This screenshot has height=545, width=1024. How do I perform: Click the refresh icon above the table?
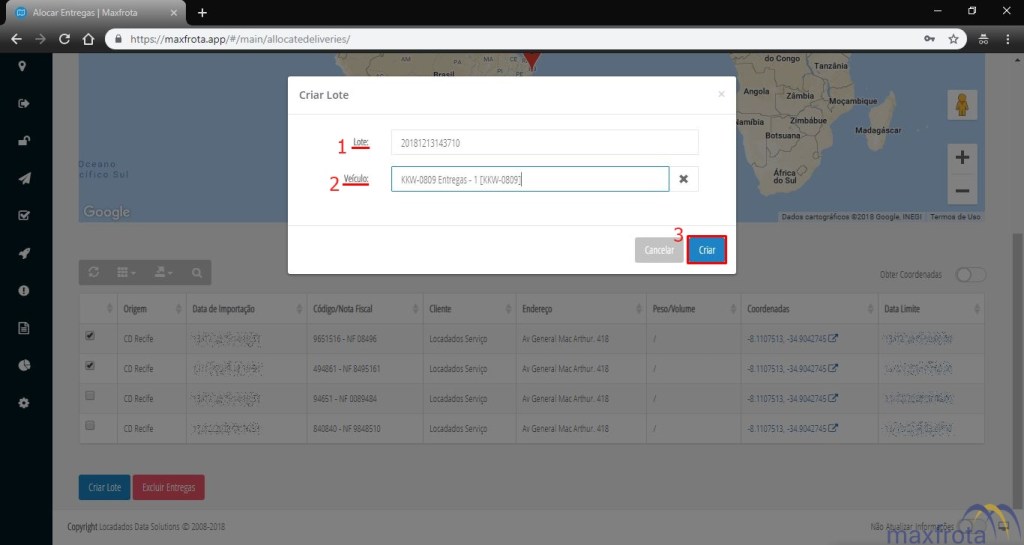tap(94, 272)
